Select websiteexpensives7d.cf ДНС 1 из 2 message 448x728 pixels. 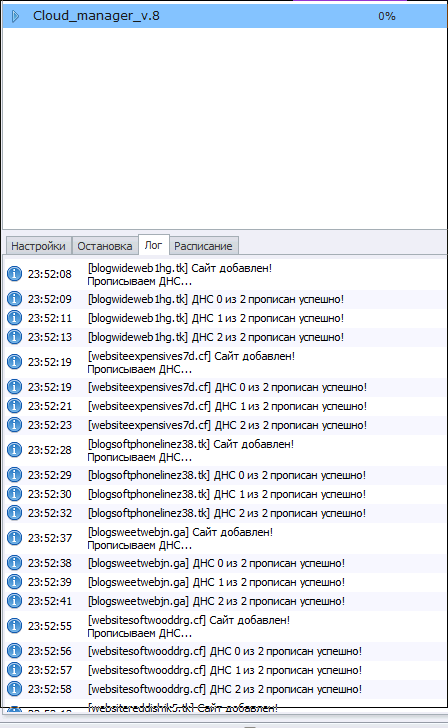(227, 406)
